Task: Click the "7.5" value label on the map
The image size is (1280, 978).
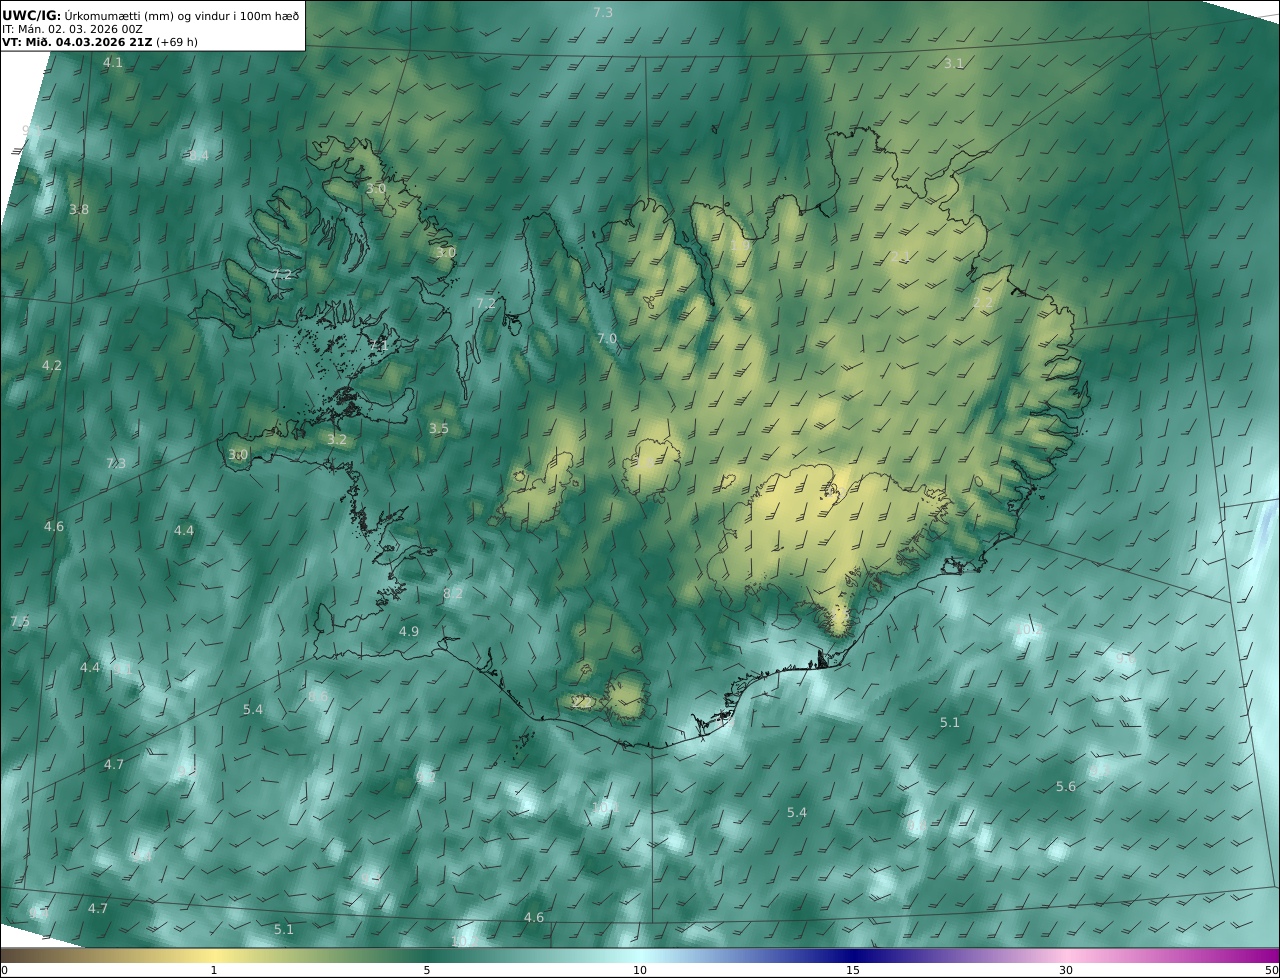Action: [20, 621]
